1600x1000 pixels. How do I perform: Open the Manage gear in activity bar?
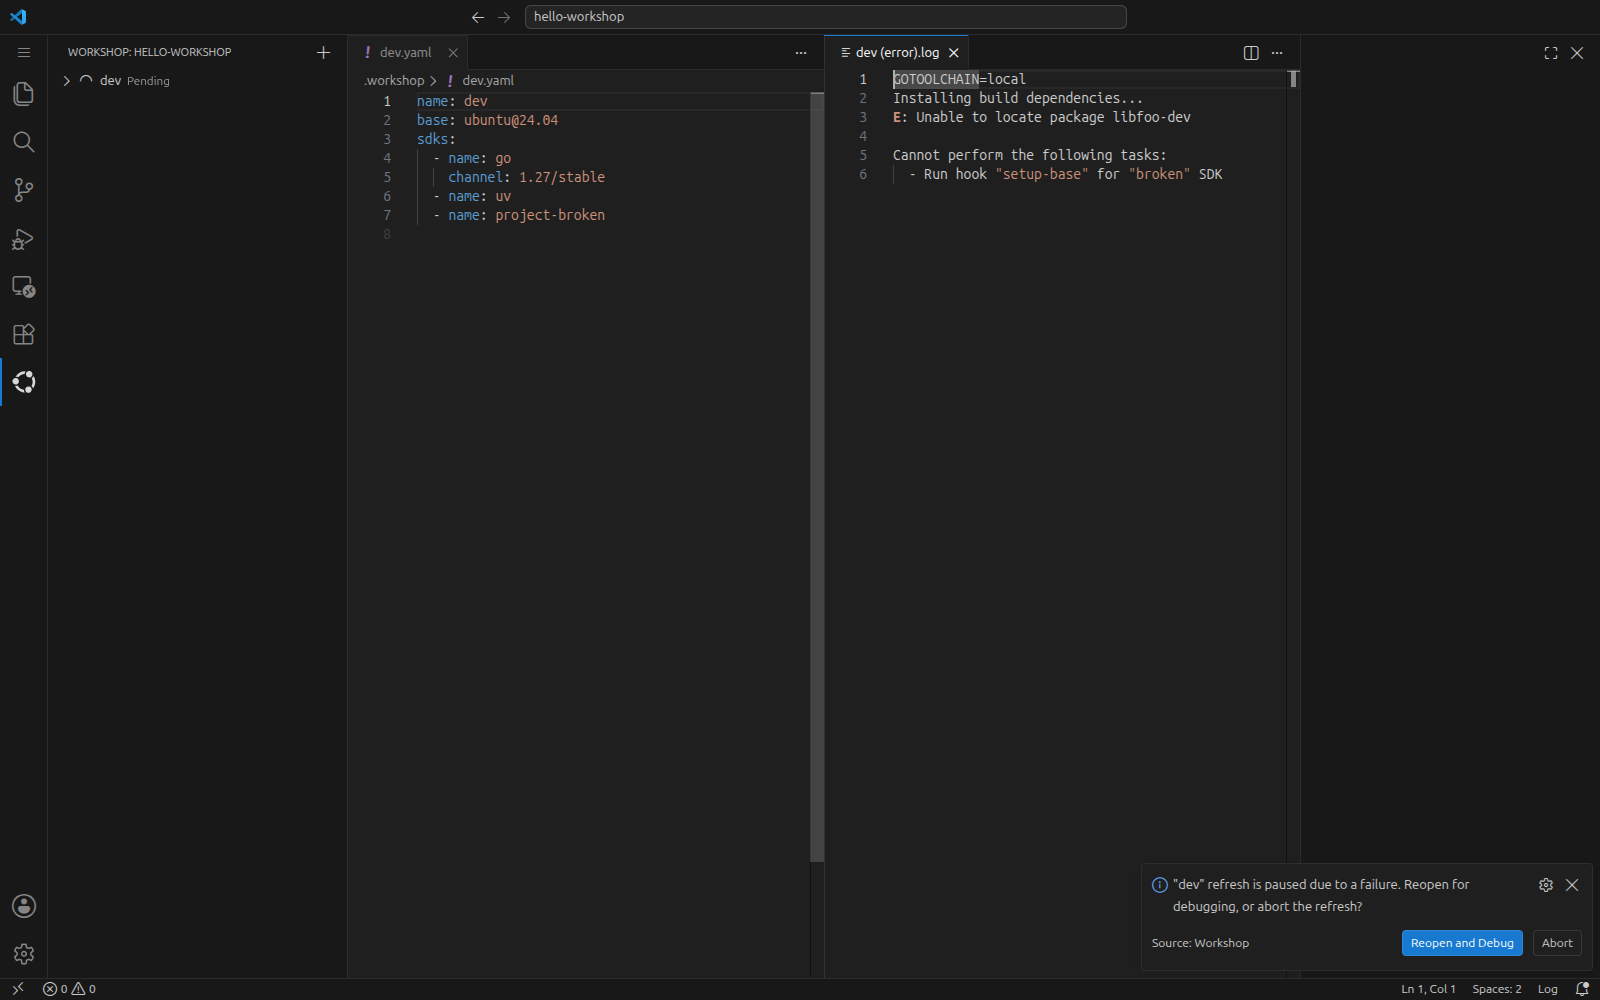[x=24, y=954]
